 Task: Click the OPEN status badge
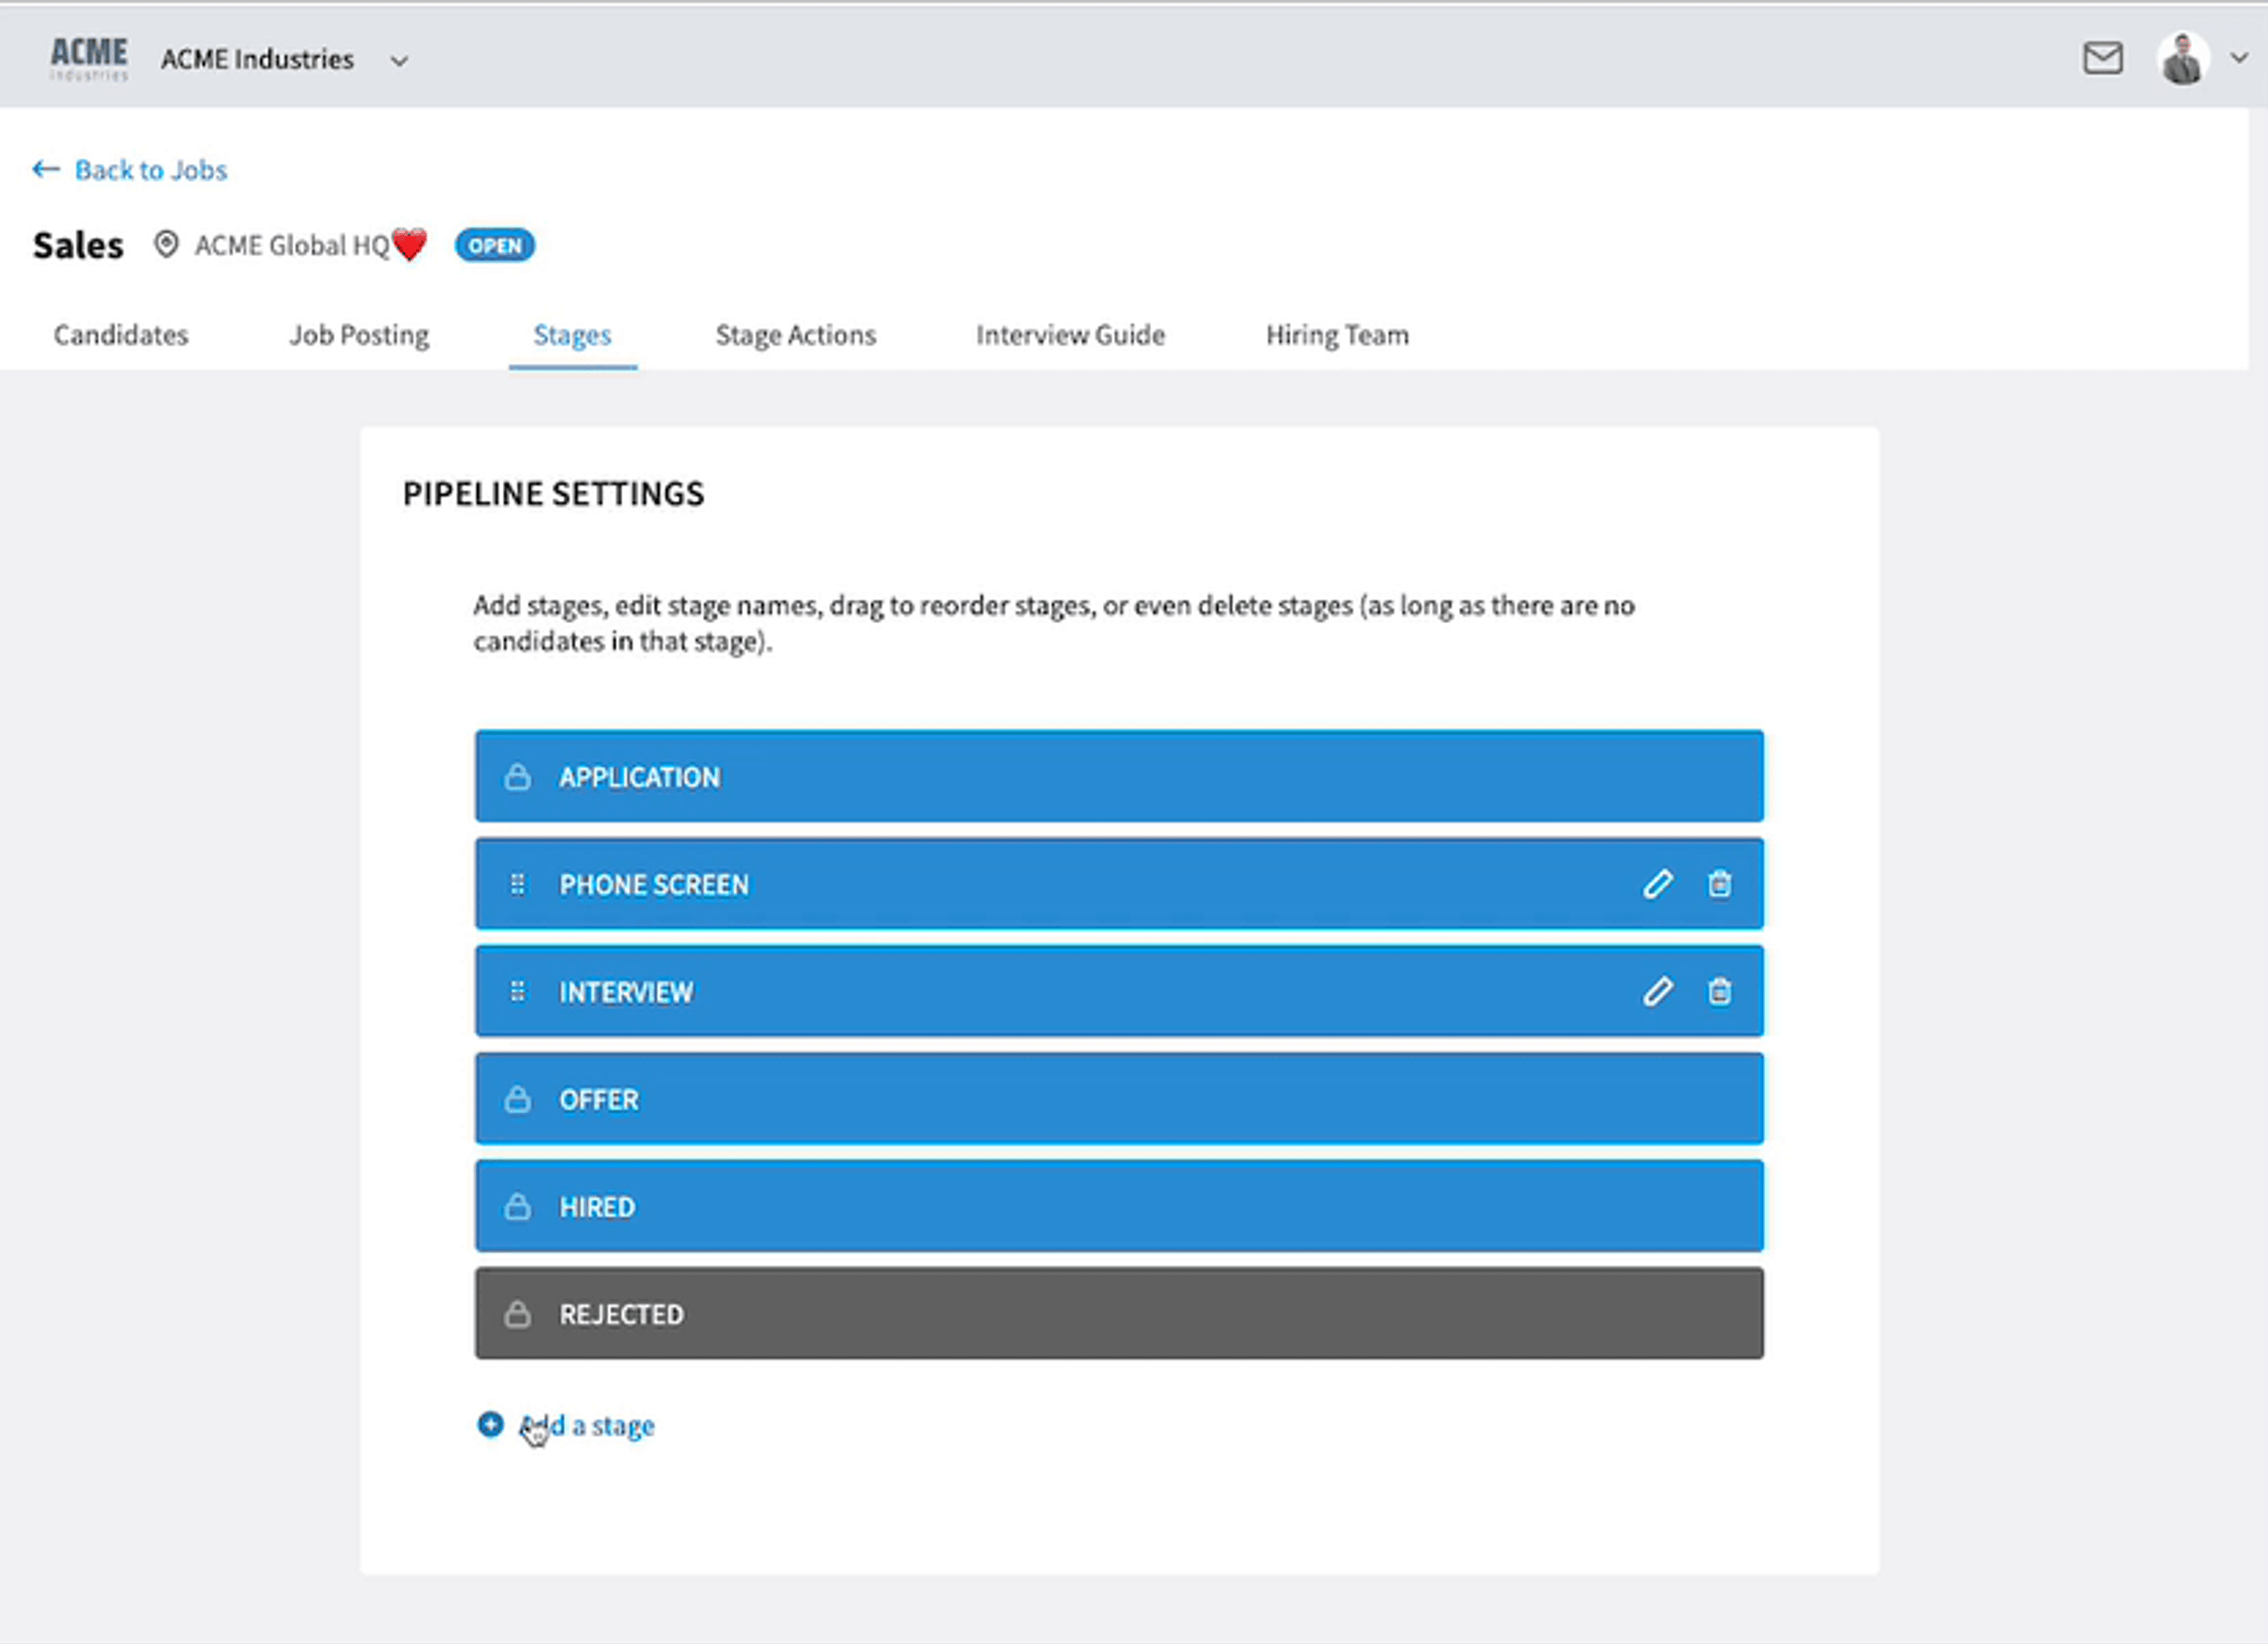495,245
